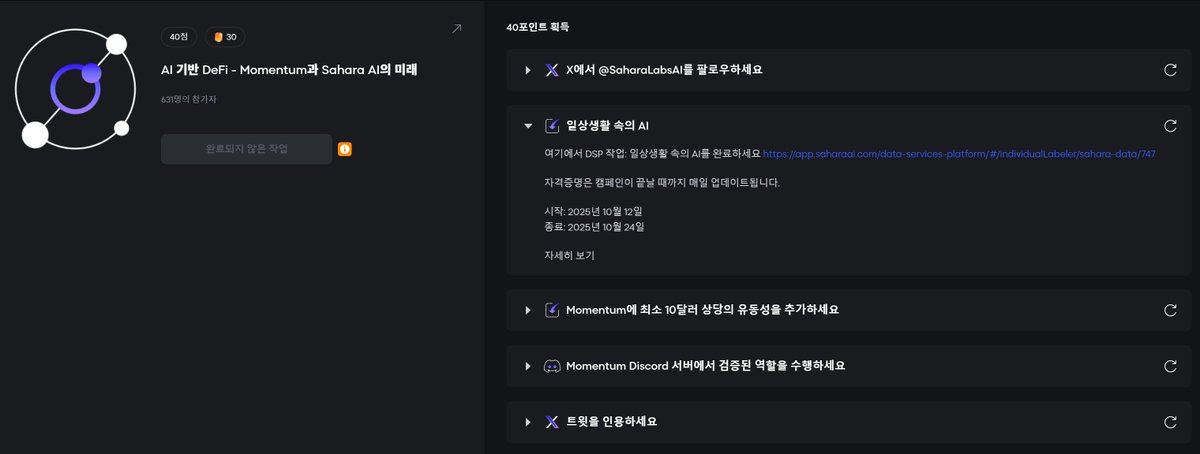Click the orange info icon beside 완료되지 않은 작업
This screenshot has height=454, width=1200.
[345, 149]
